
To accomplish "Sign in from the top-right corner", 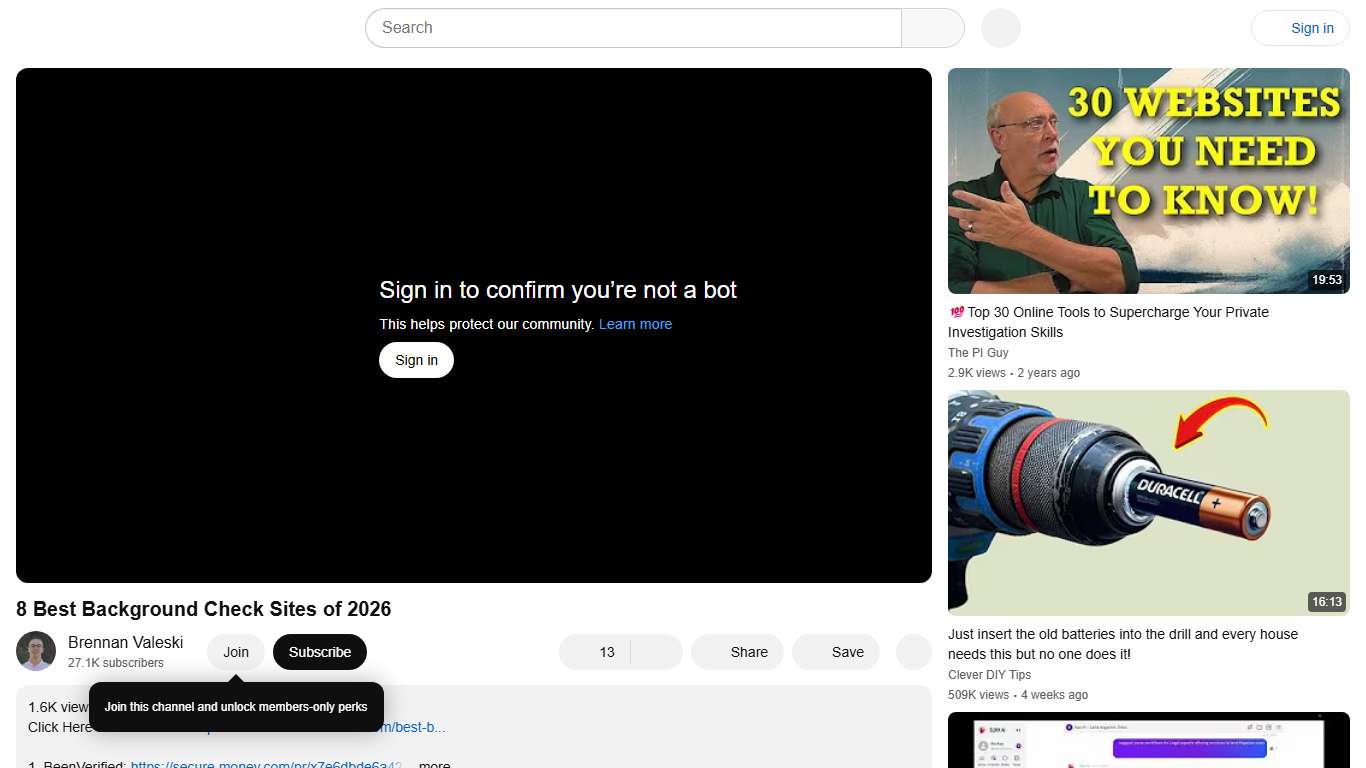I will tap(1312, 28).
